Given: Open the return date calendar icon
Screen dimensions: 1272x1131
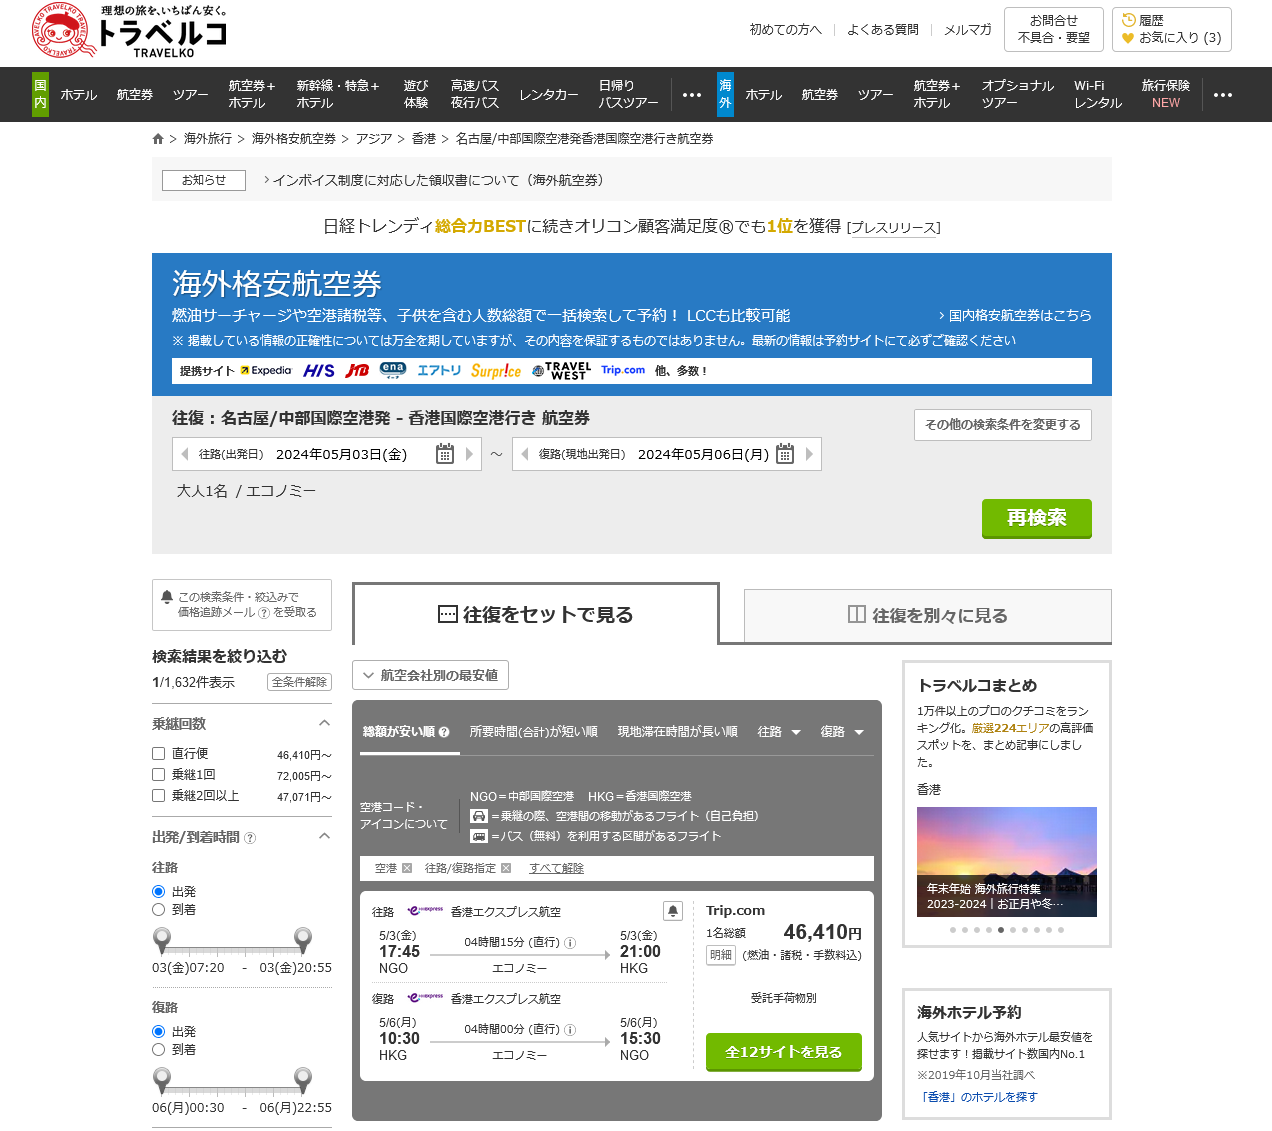Looking at the screenshot, I should (x=785, y=454).
